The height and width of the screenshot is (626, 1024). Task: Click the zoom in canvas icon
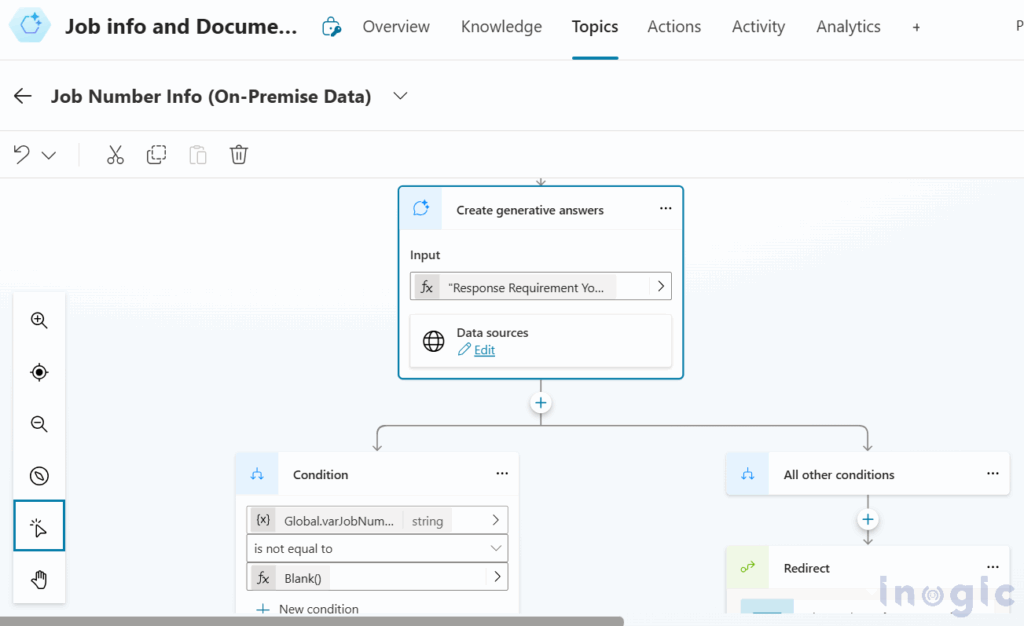(39, 321)
